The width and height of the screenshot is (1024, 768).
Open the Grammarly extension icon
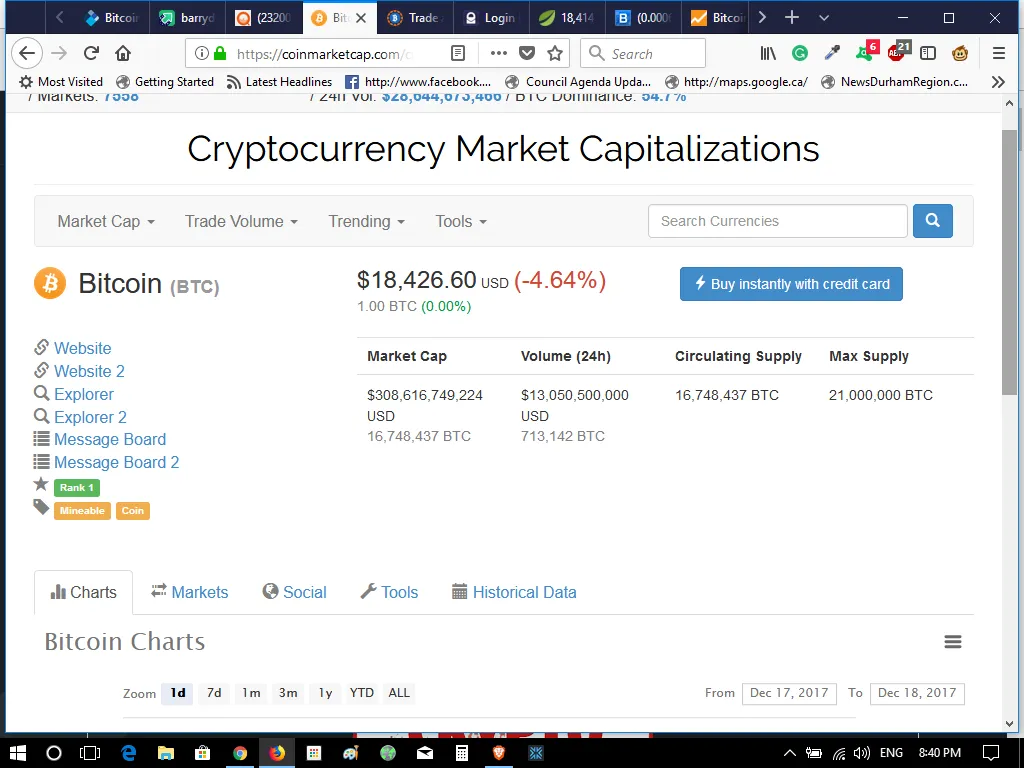click(x=799, y=54)
